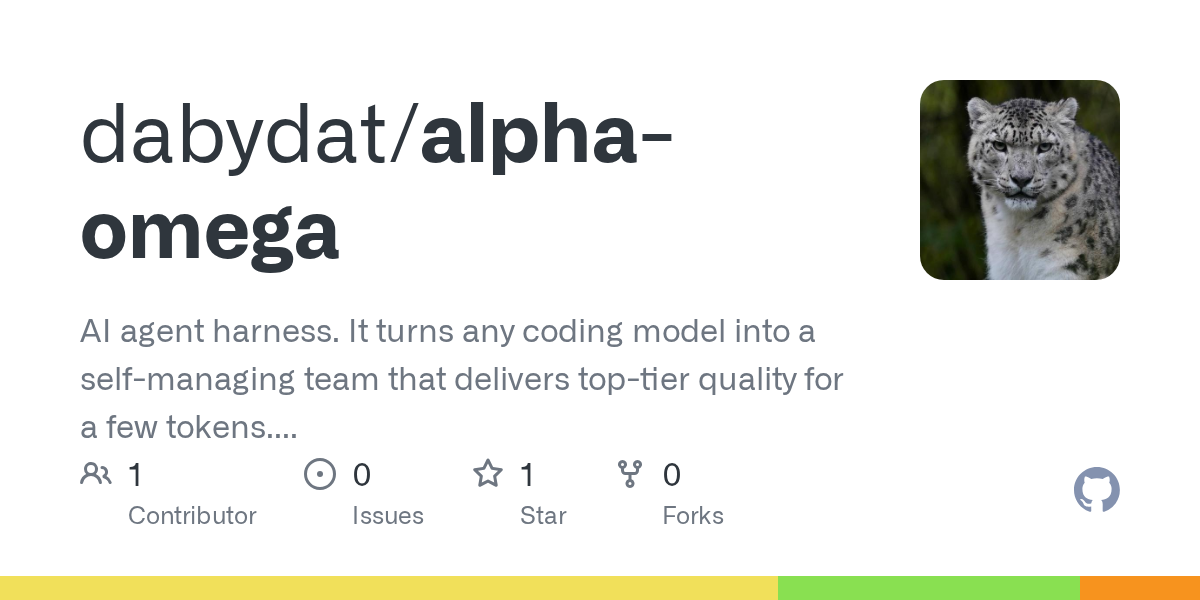
Task: Click the forks count number 0
Action: click(672, 475)
